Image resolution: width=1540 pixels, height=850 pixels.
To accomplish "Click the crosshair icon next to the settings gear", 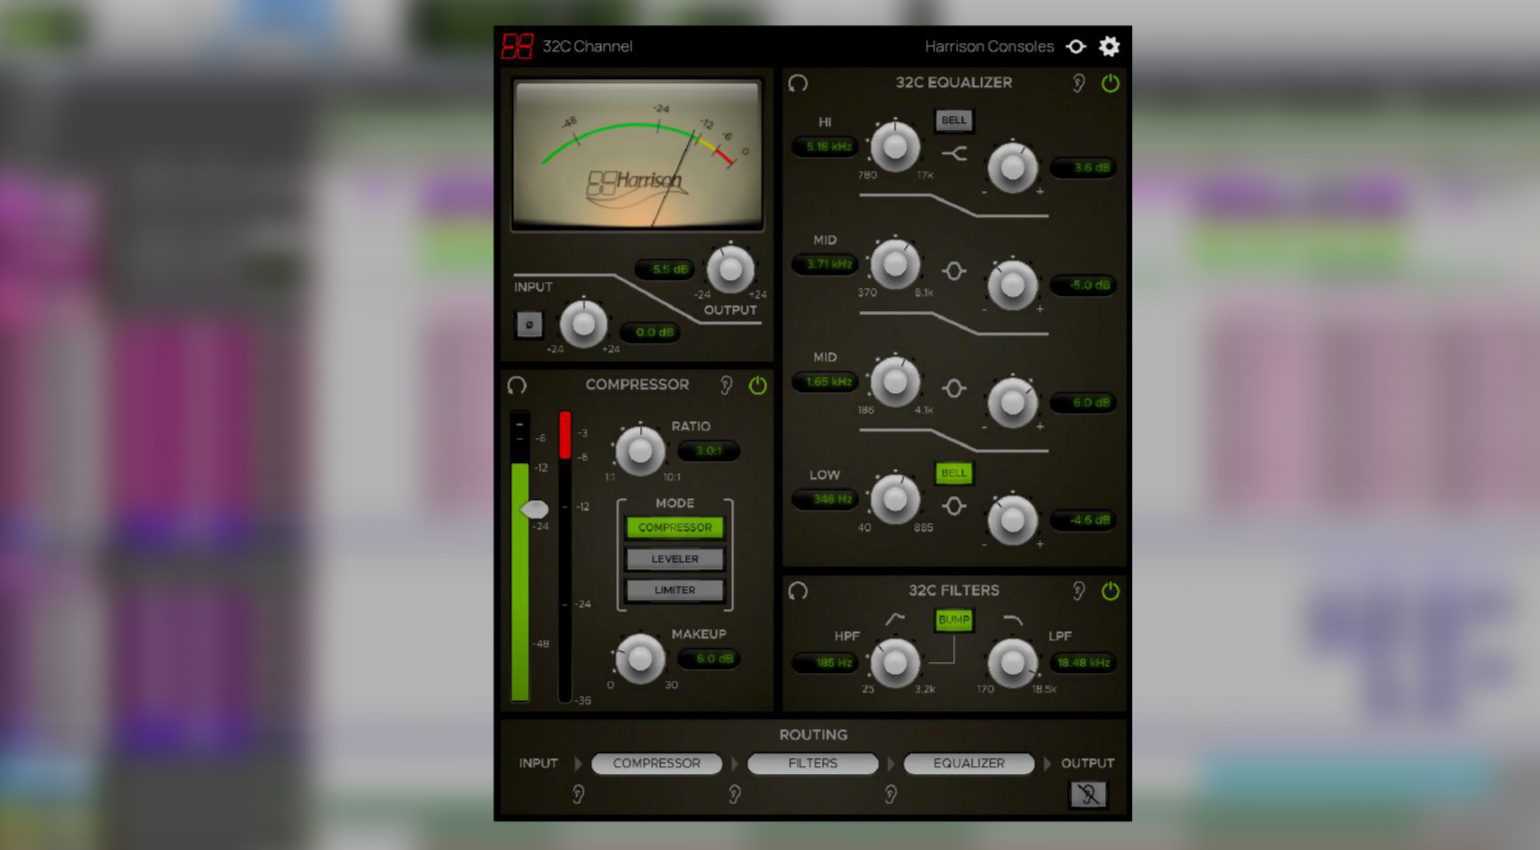I will pos(1077,46).
